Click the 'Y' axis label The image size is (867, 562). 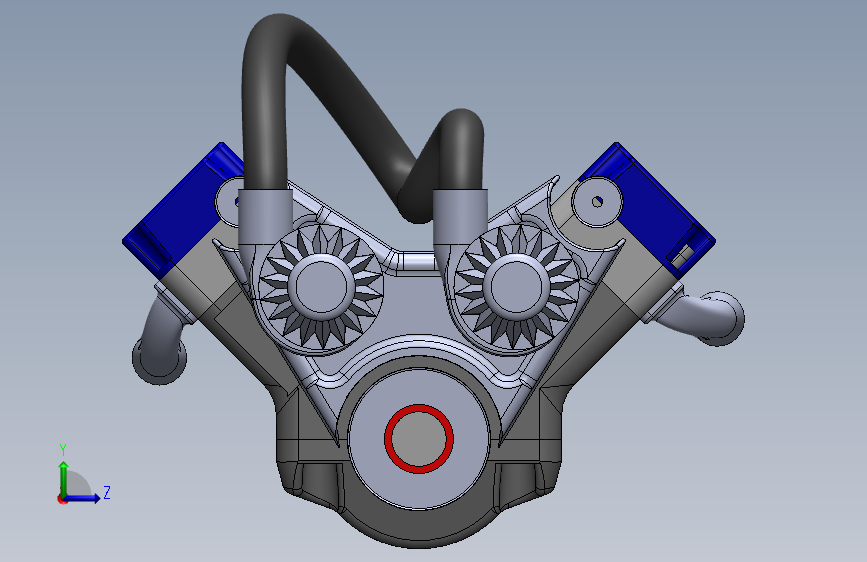(x=63, y=449)
